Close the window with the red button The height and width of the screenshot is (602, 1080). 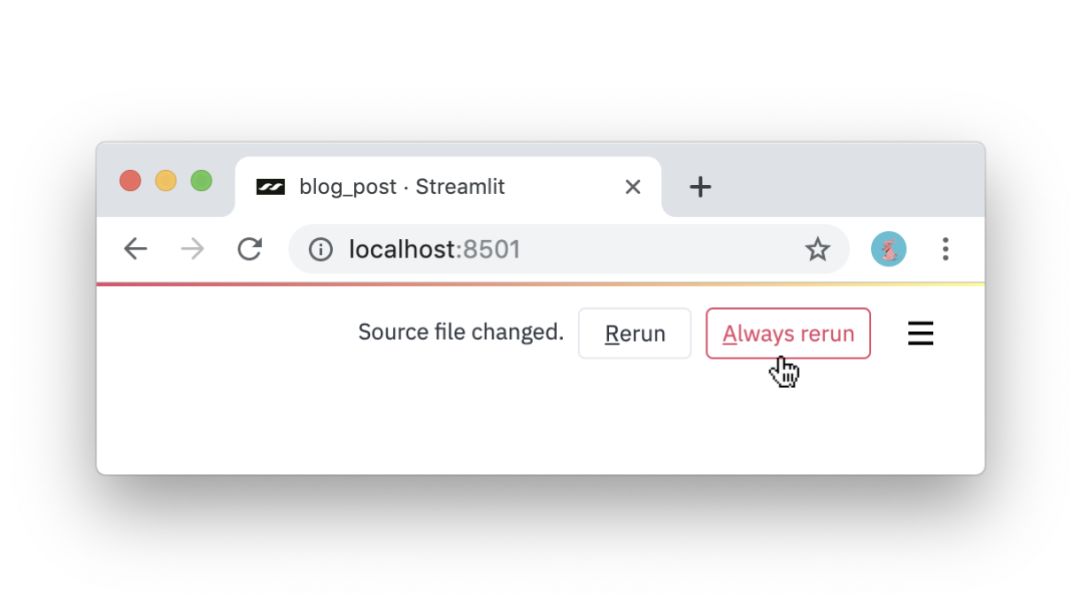point(130,181)
